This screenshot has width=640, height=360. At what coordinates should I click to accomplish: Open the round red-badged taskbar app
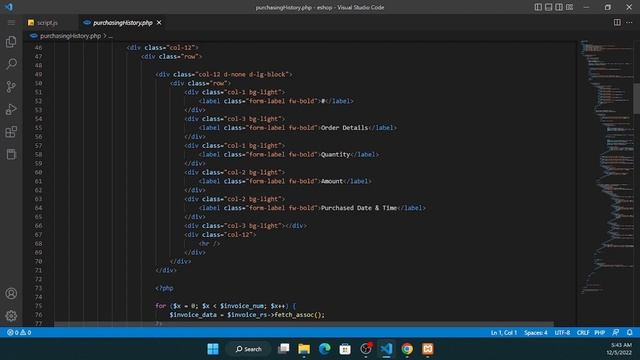(x=366, y=349)
